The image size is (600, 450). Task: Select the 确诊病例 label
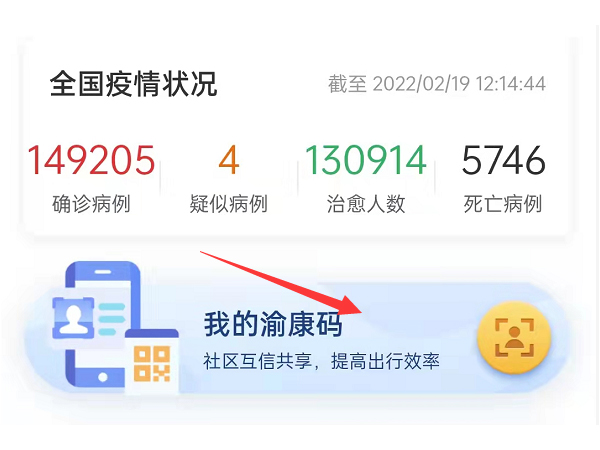[x=91, y=204]
